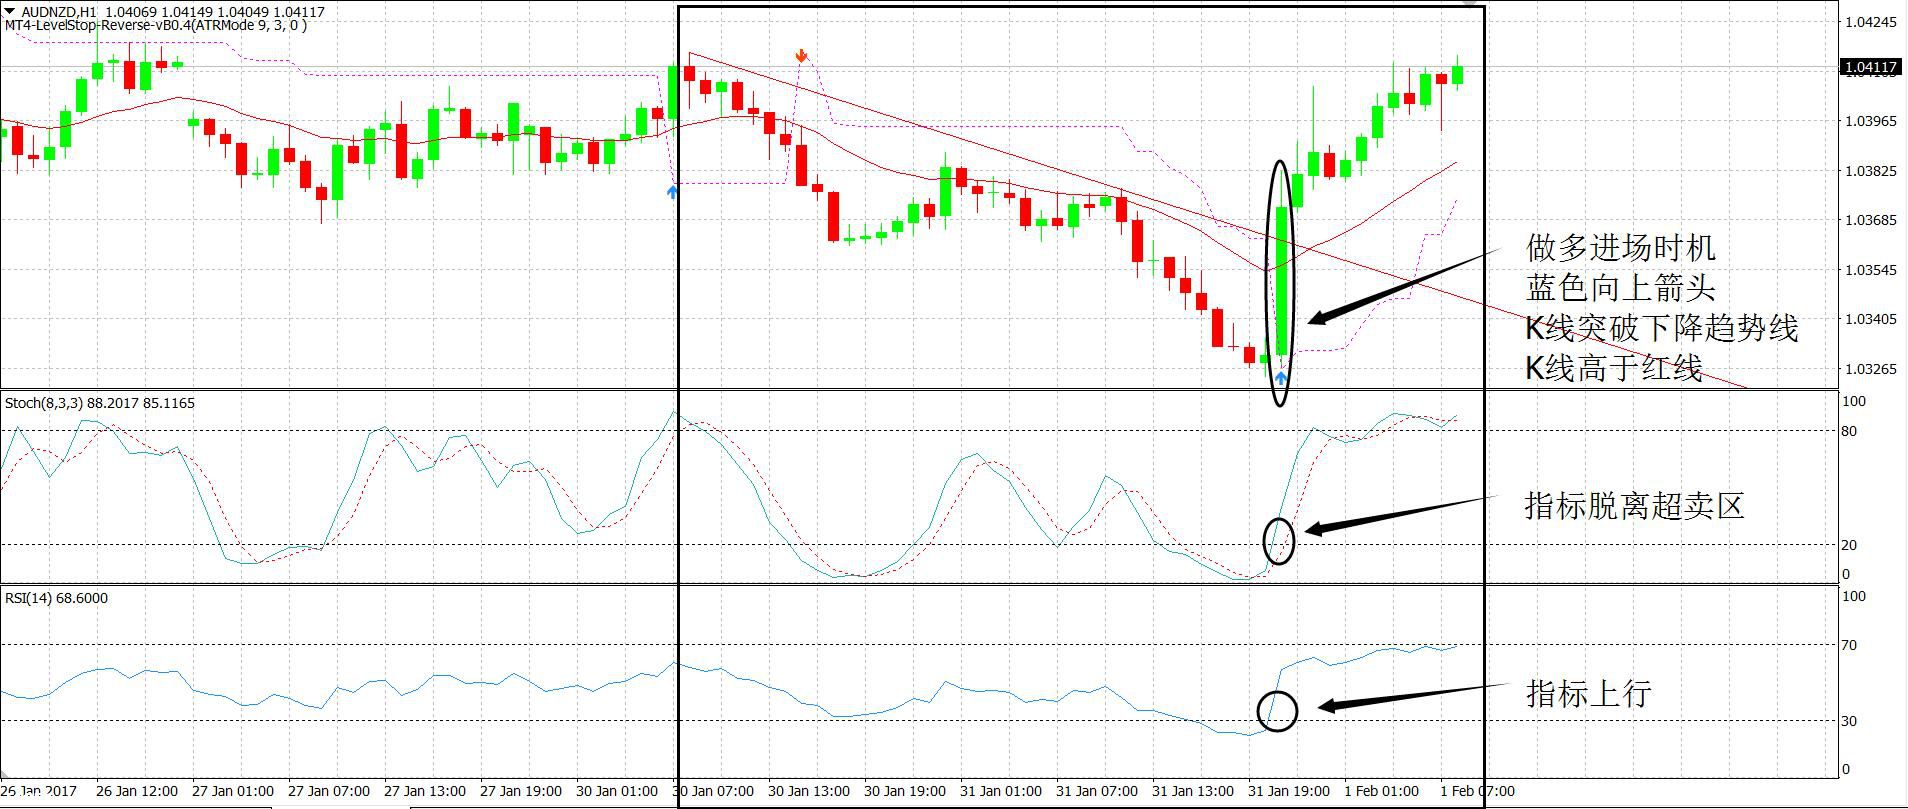Click price level 1.03825 on the price axis

pyautogui.click(x=1870, y=171)
